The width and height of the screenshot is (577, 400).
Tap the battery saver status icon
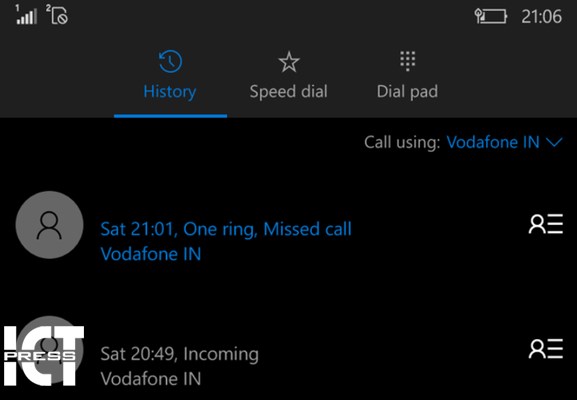(491, 17)
